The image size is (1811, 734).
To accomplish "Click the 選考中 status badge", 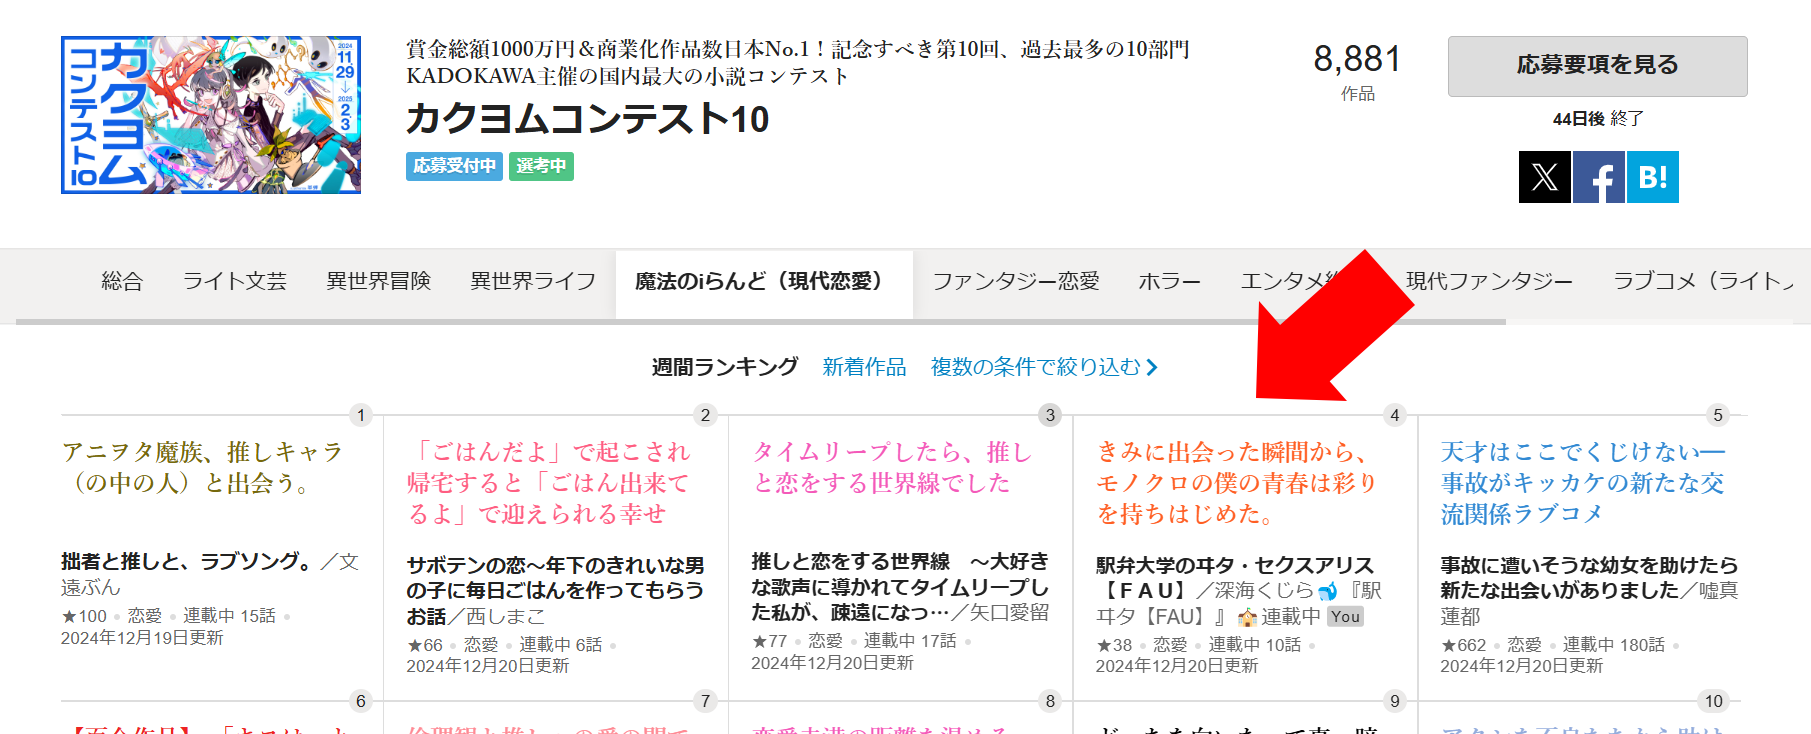I will [x=541, y=166].
